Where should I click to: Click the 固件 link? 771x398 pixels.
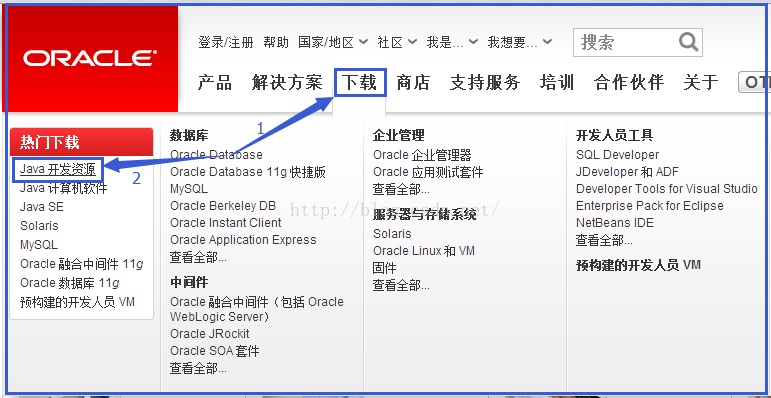click(384, 268)
